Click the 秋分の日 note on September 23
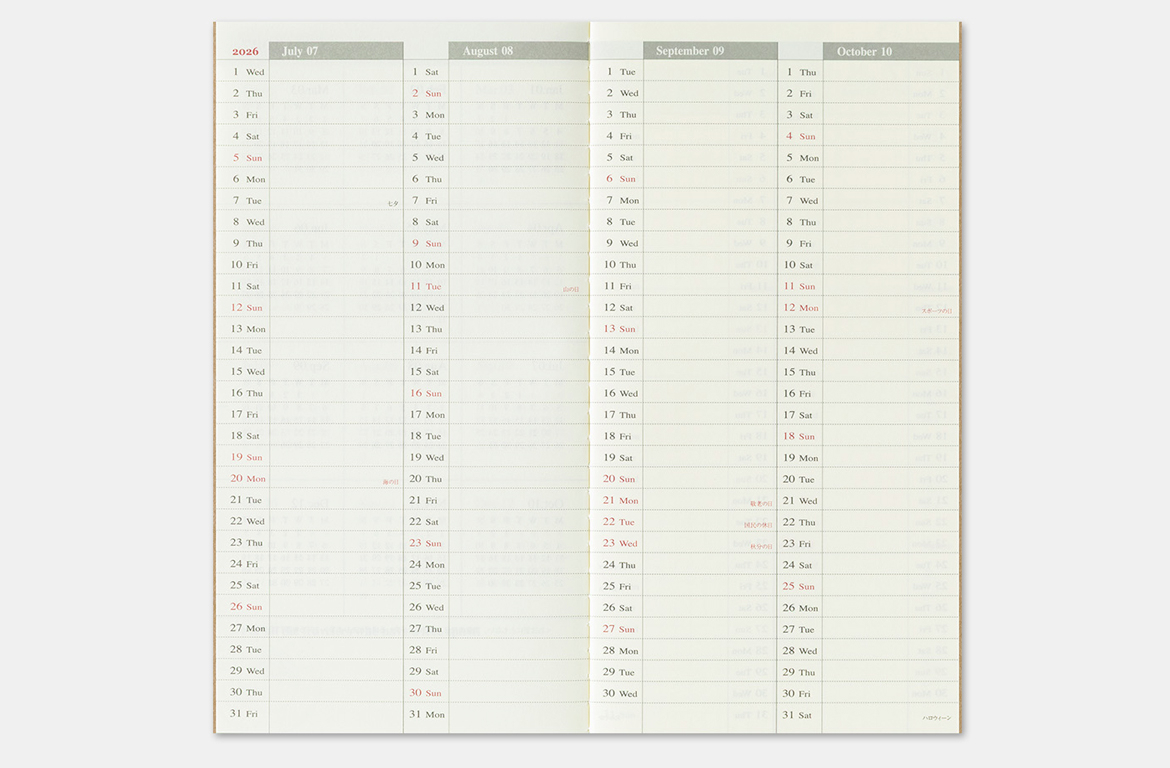The height and width of the screenshot is (768, 1170). point(761,546)
